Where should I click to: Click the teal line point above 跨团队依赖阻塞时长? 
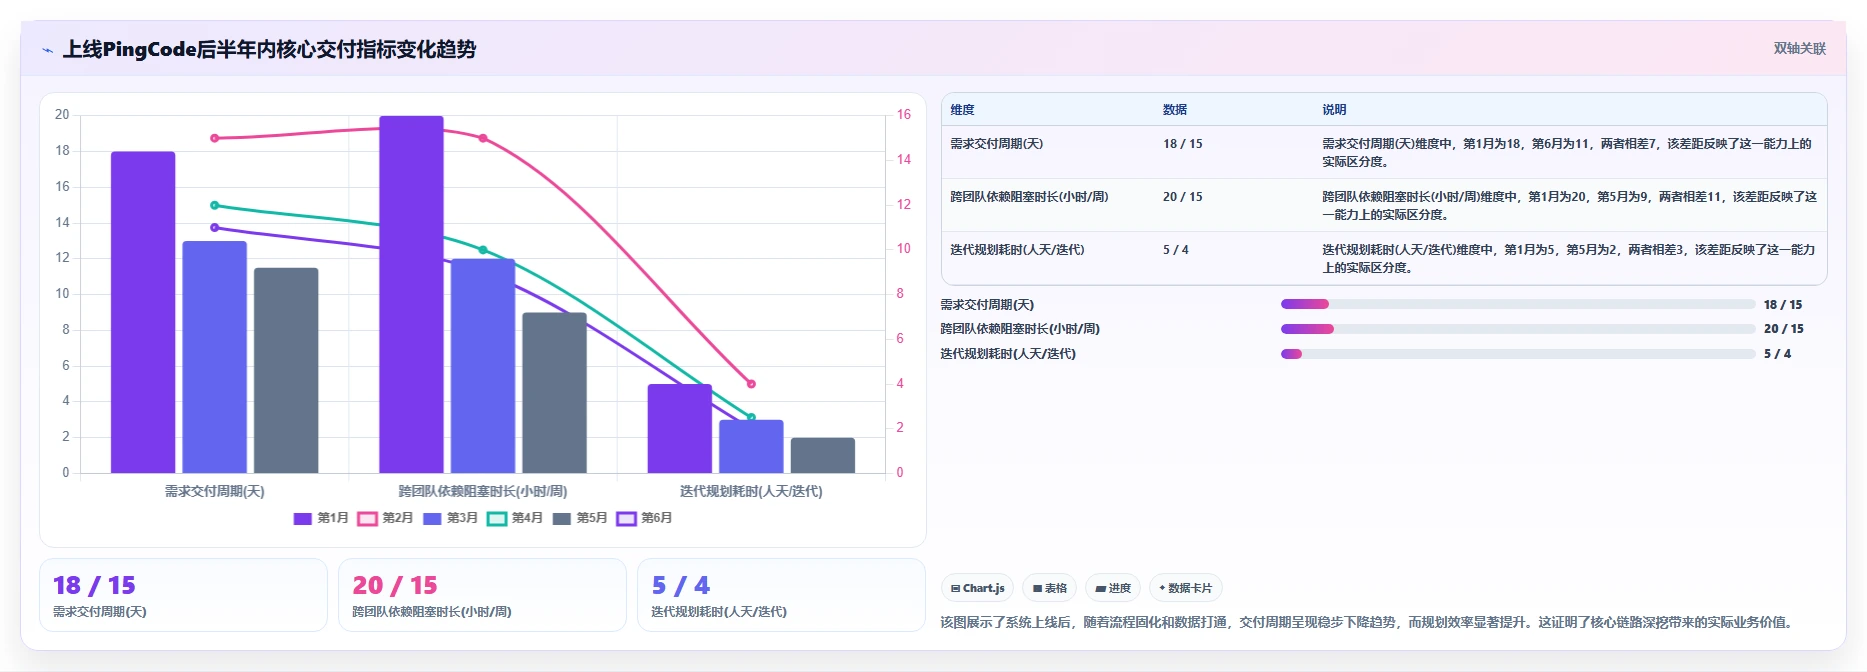[x=483, y=250]
